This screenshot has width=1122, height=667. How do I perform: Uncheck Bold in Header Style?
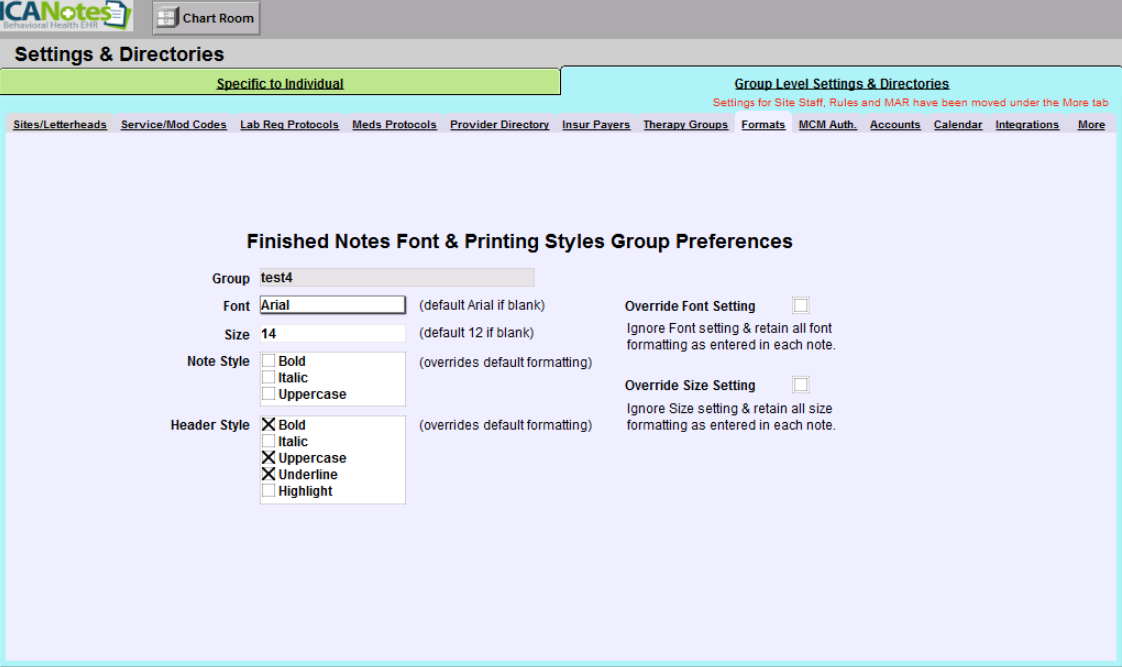[269, 425]
